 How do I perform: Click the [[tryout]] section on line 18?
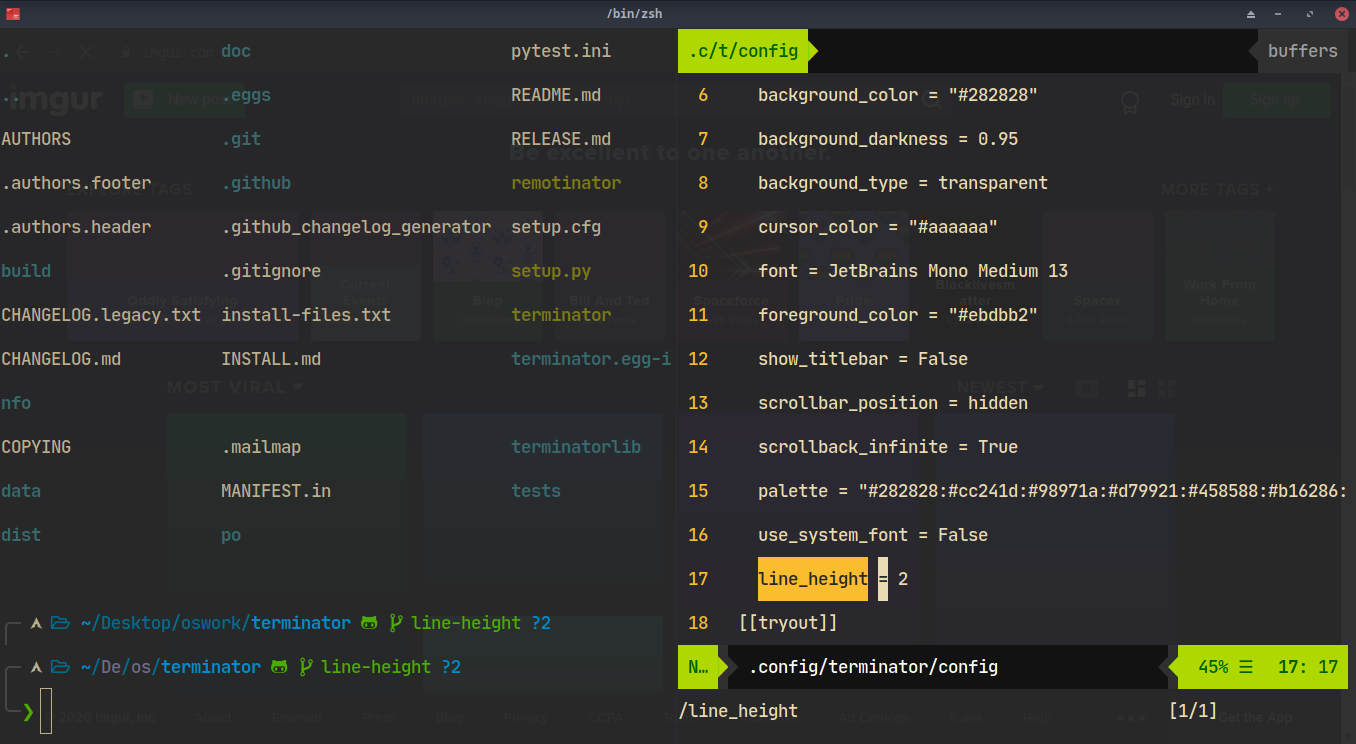click(x=788, y=623)
